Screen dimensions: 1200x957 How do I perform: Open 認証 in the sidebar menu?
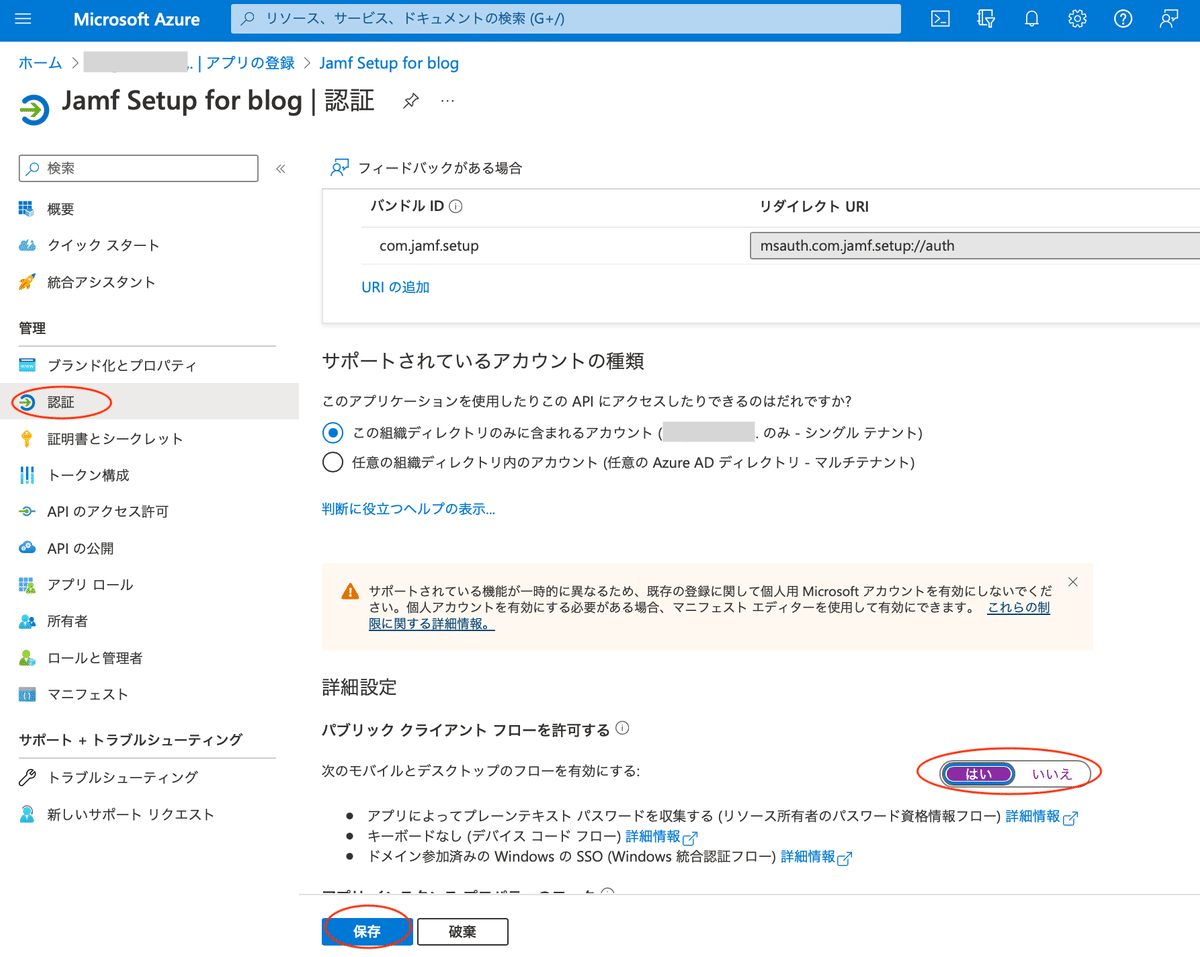click(150, 402)
